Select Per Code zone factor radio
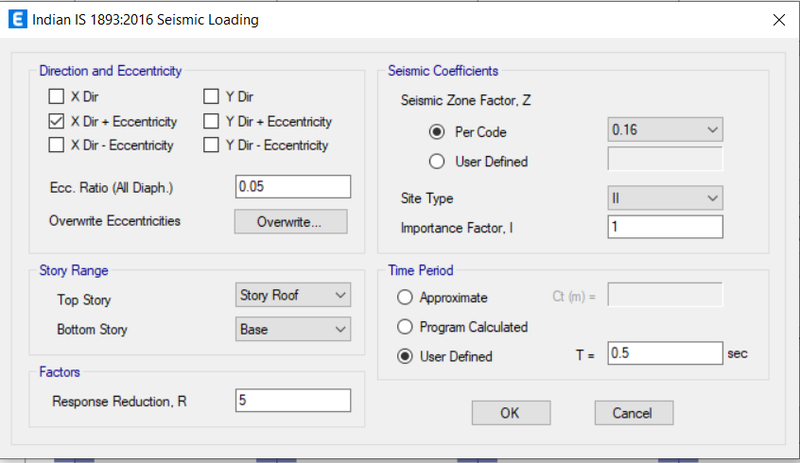 (437, 132)
